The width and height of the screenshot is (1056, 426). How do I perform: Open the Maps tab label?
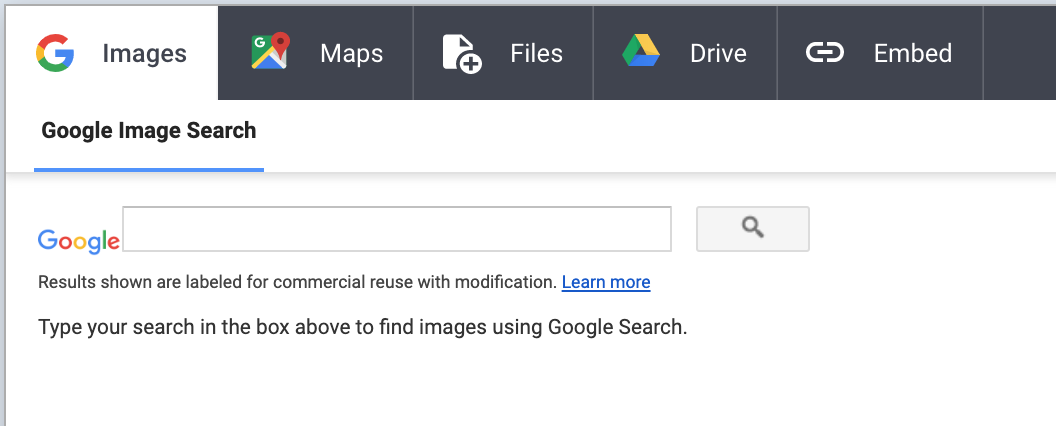(351, 54)
